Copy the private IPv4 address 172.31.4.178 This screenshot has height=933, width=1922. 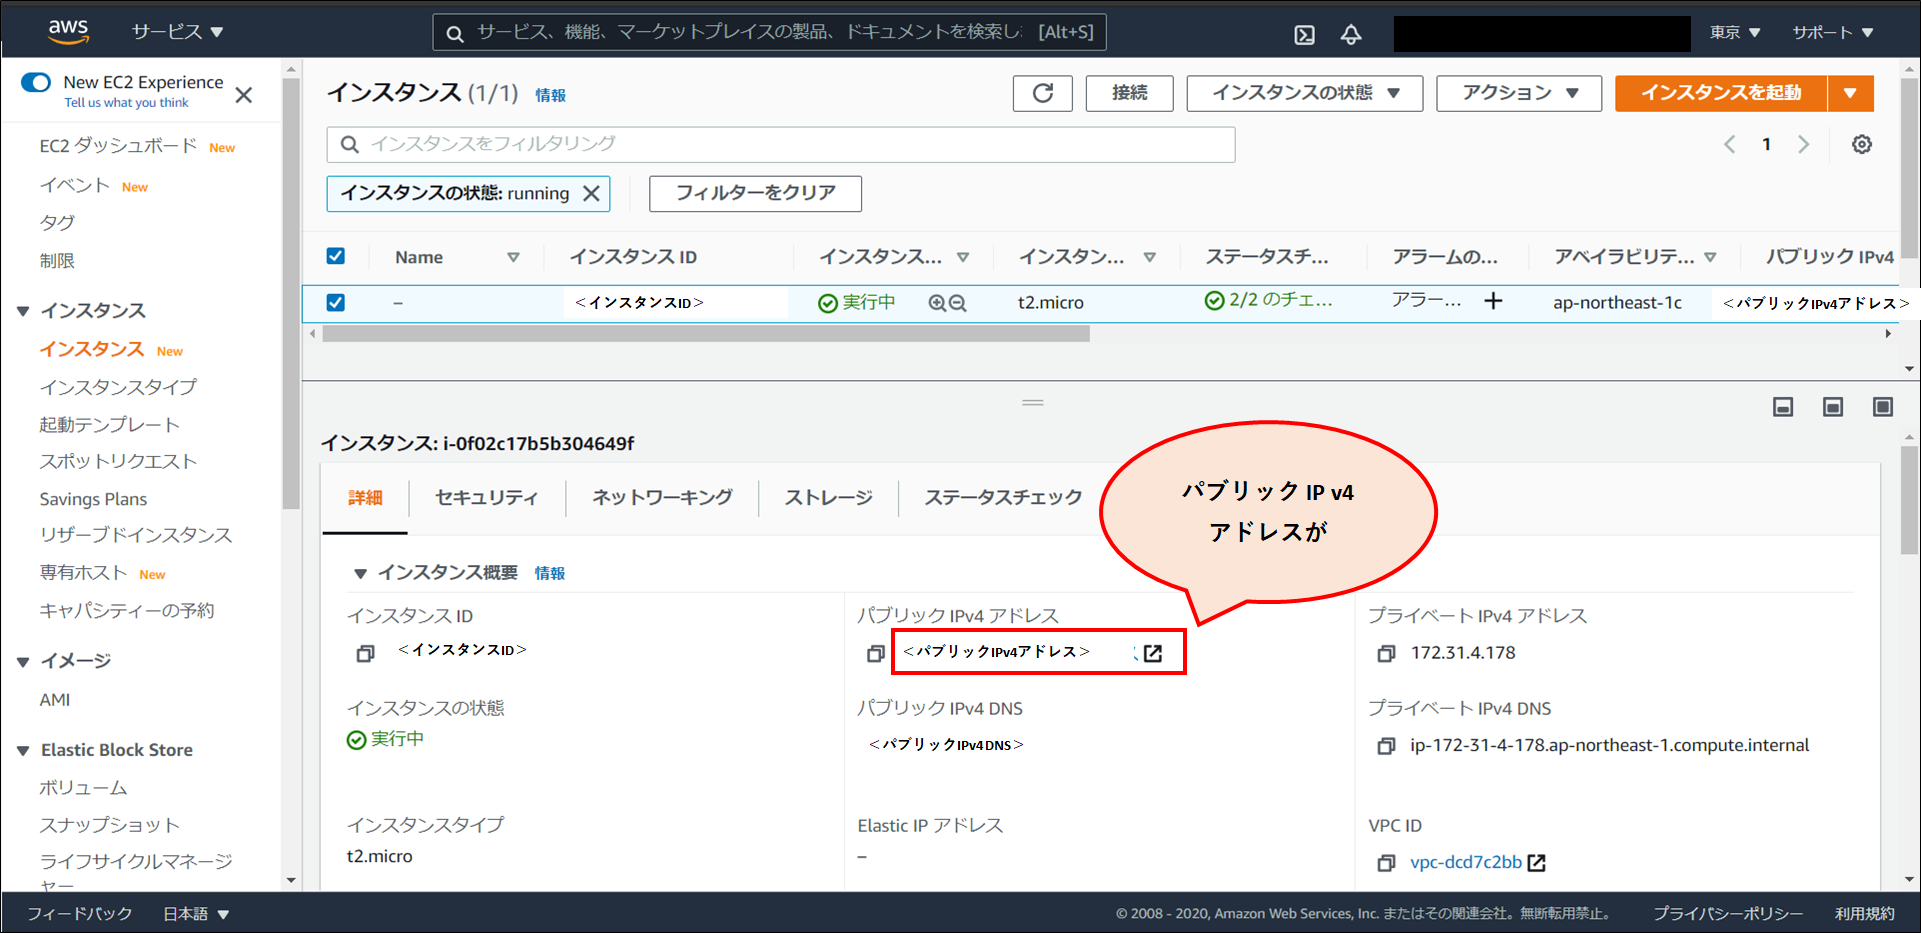pyautogui.click(x=1386, y=653)
